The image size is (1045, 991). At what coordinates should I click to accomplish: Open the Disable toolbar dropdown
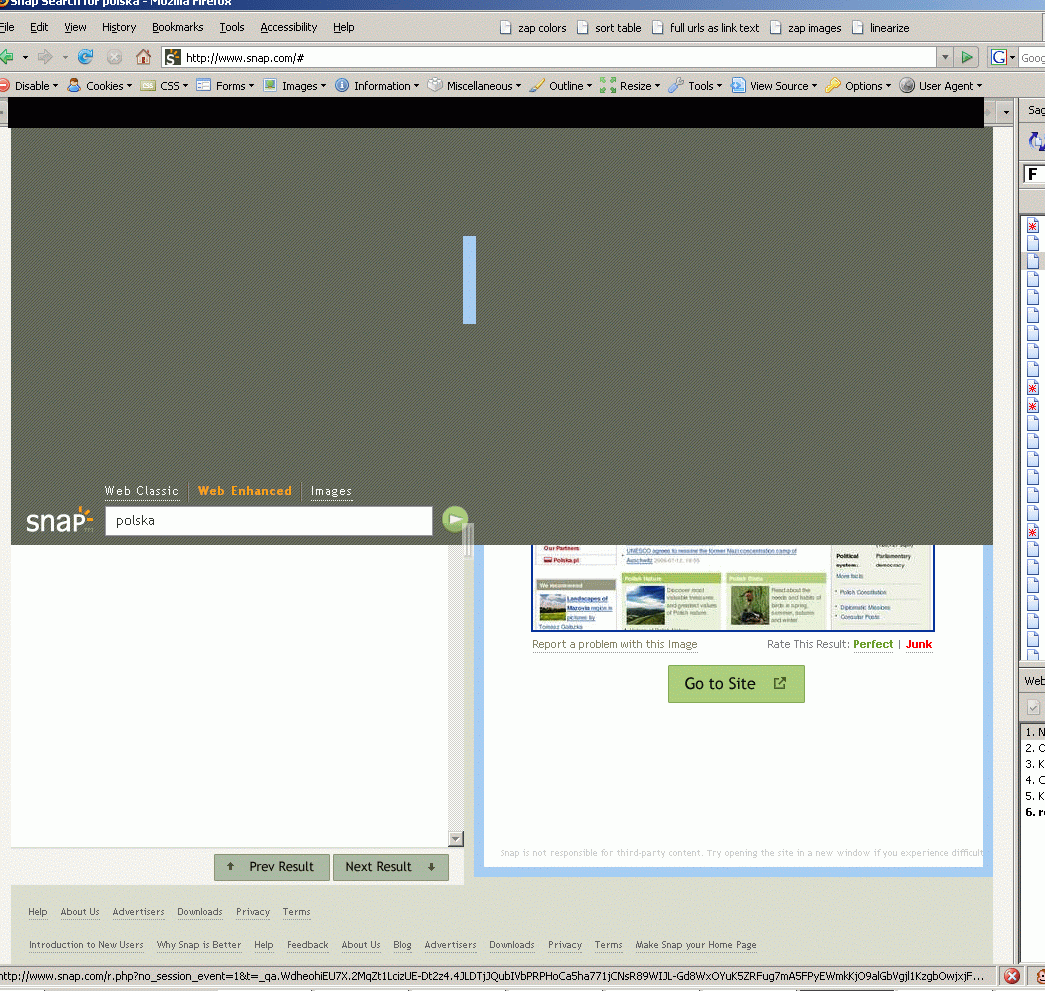[x=29, y=86]
